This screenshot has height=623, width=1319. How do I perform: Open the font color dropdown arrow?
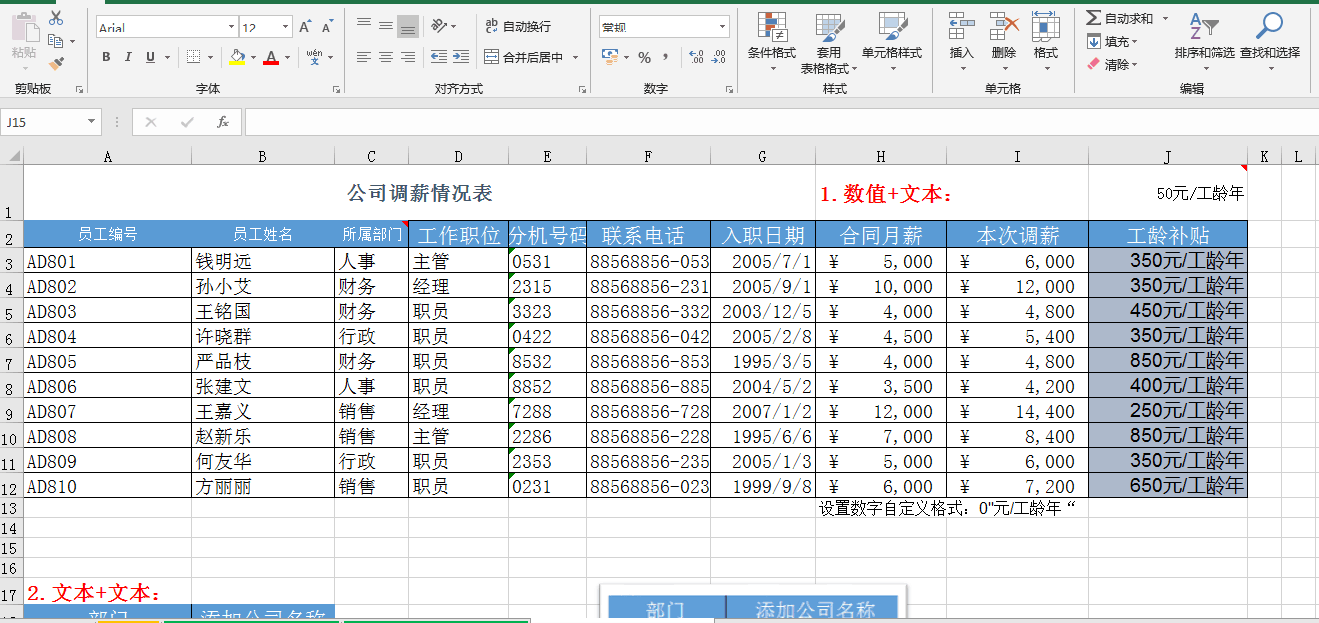286,57
